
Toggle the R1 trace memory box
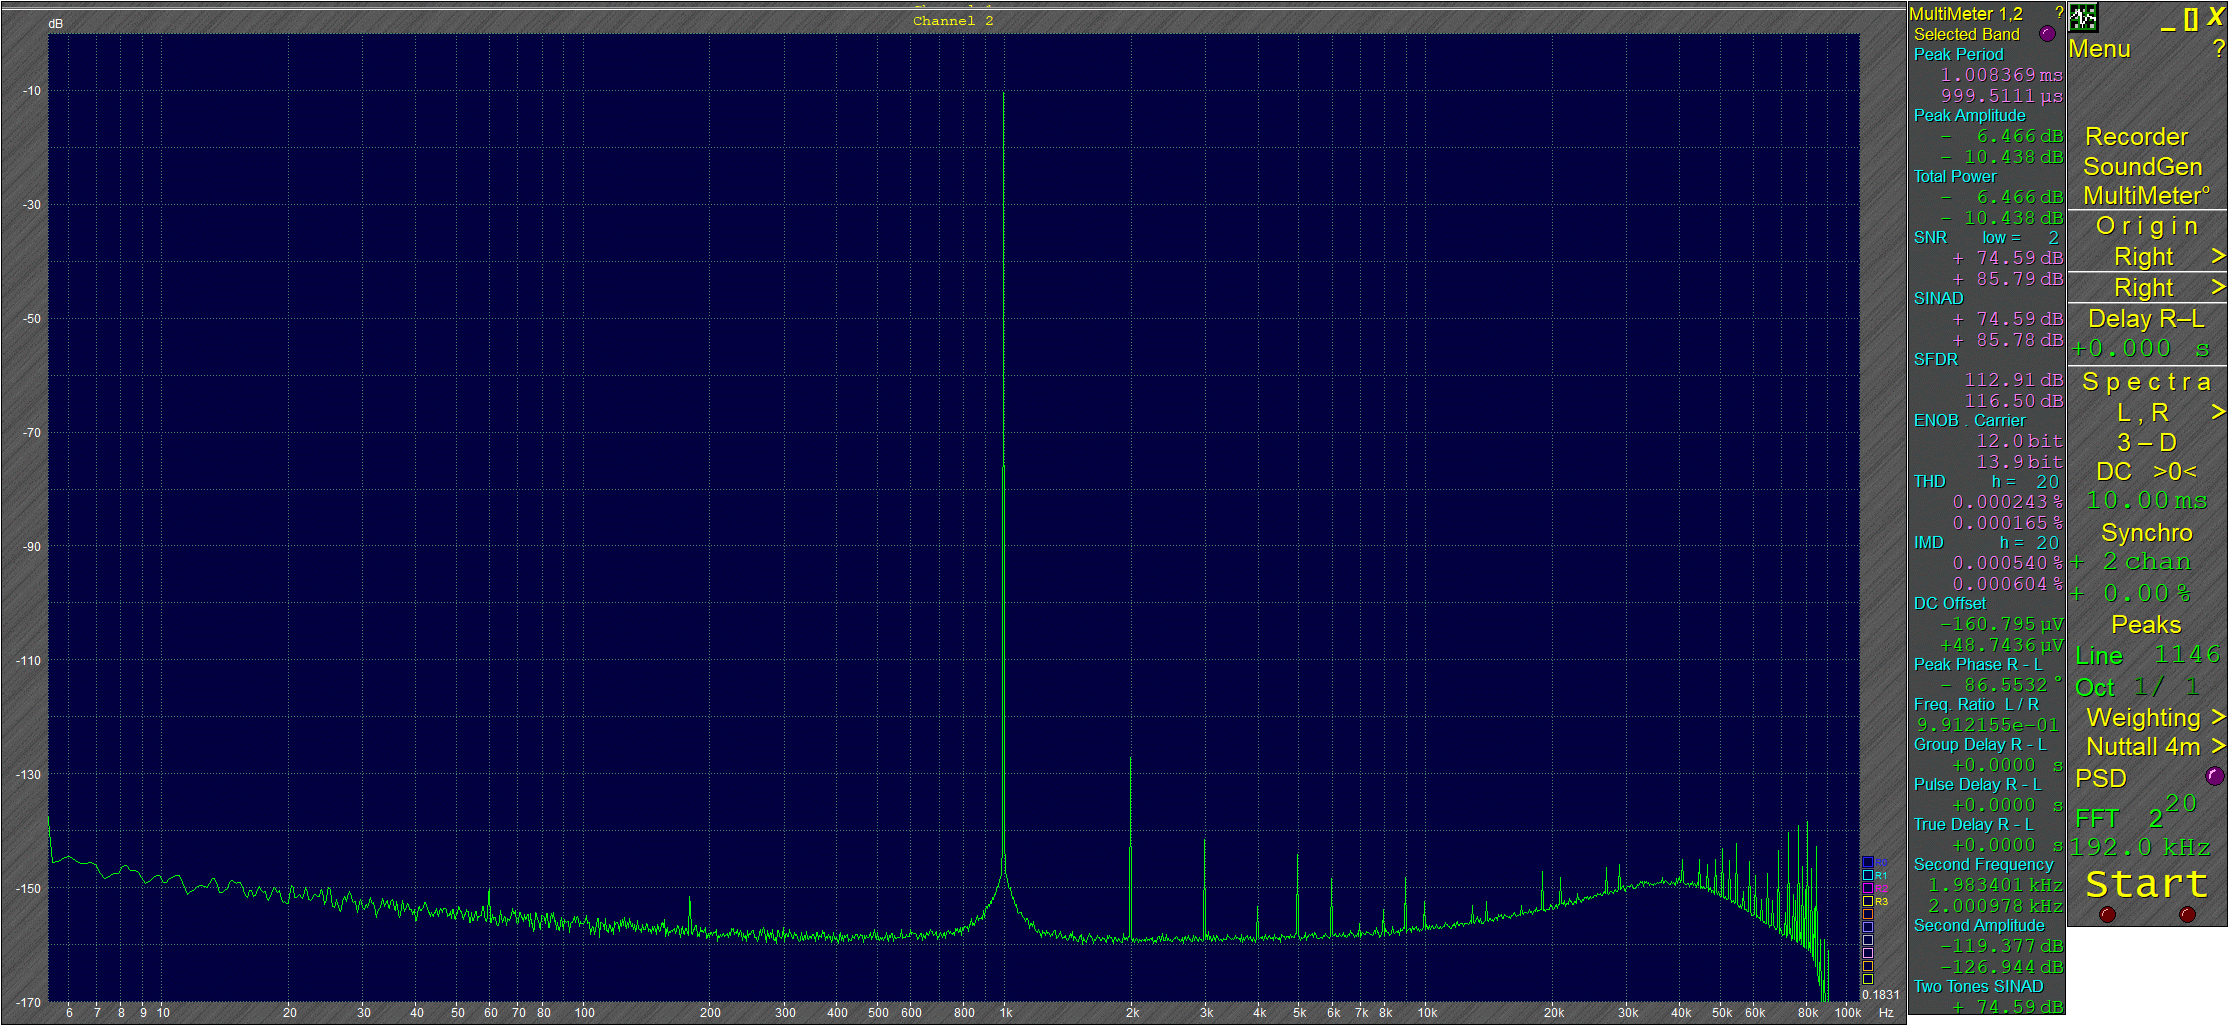click(1867, 875)
